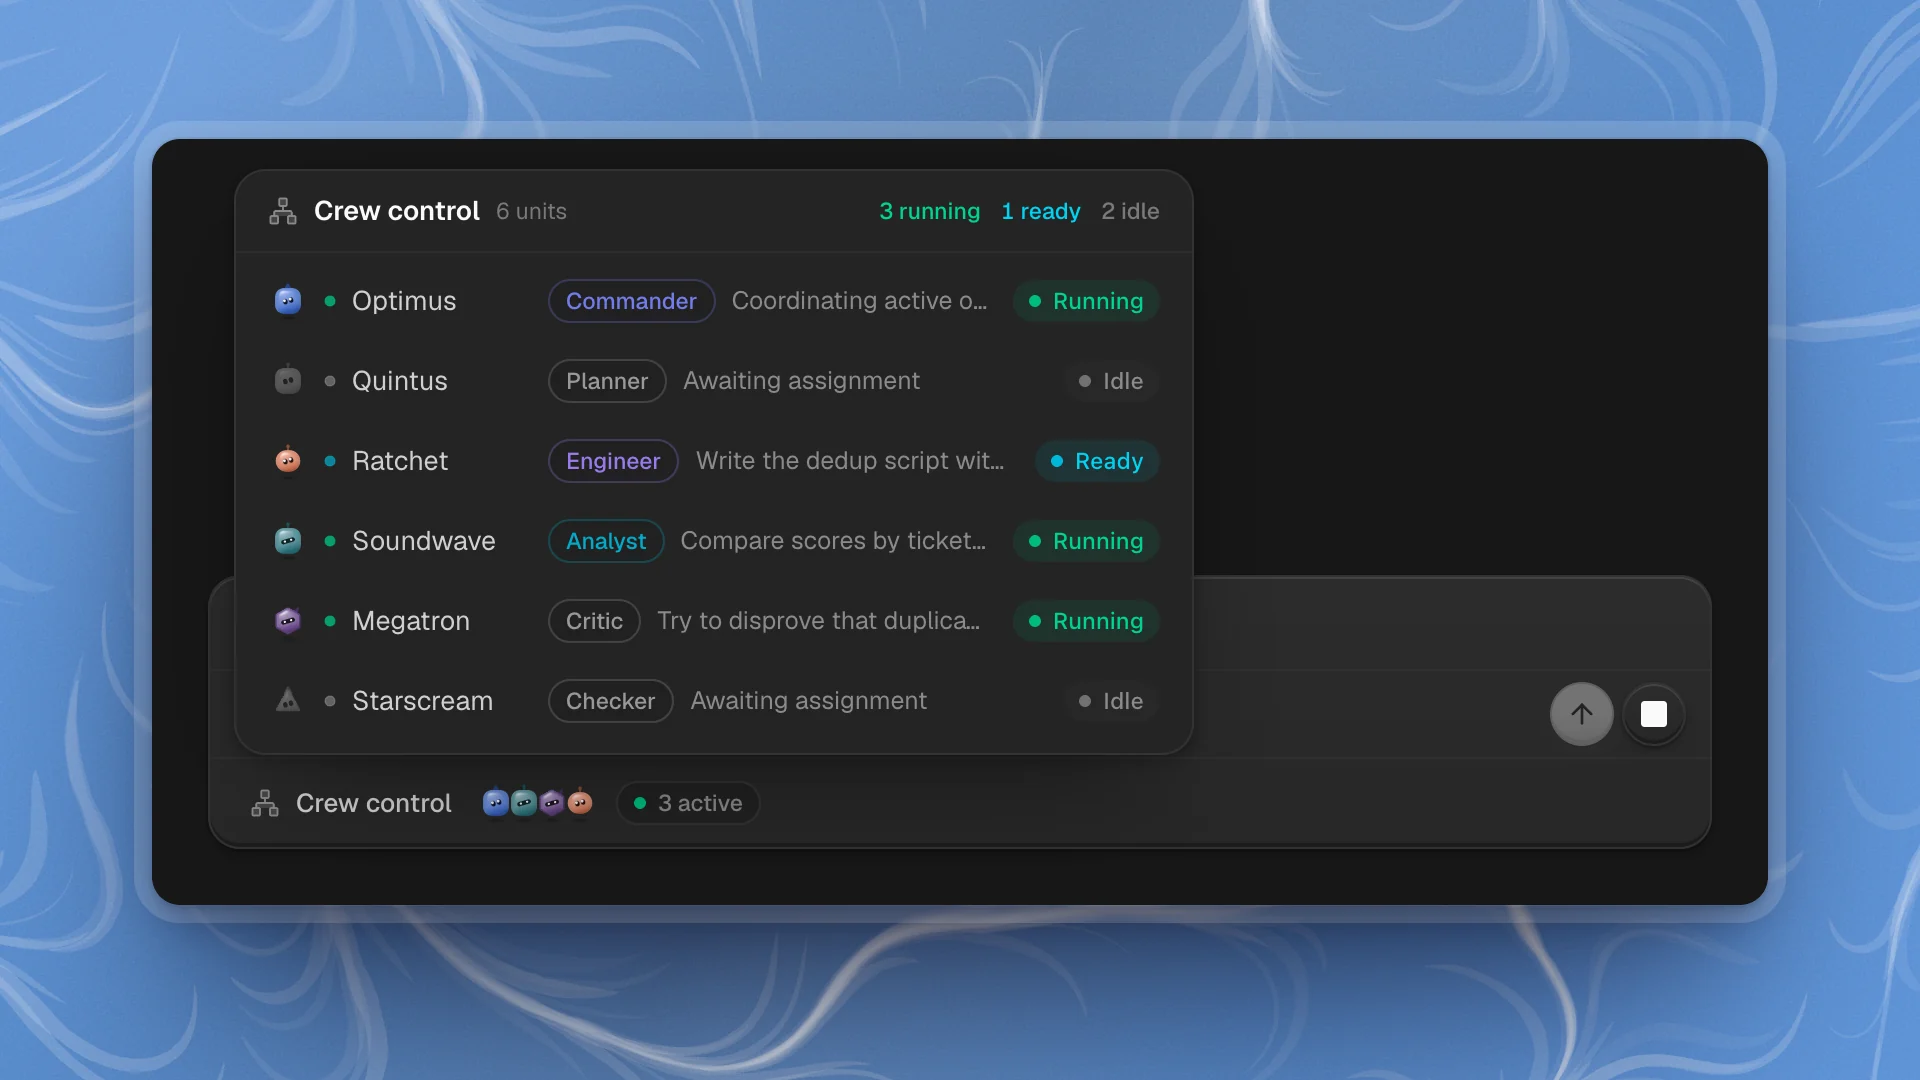Select the Megatron unit name
The height and width of the screenshot is (1080, 1920).
411,621
